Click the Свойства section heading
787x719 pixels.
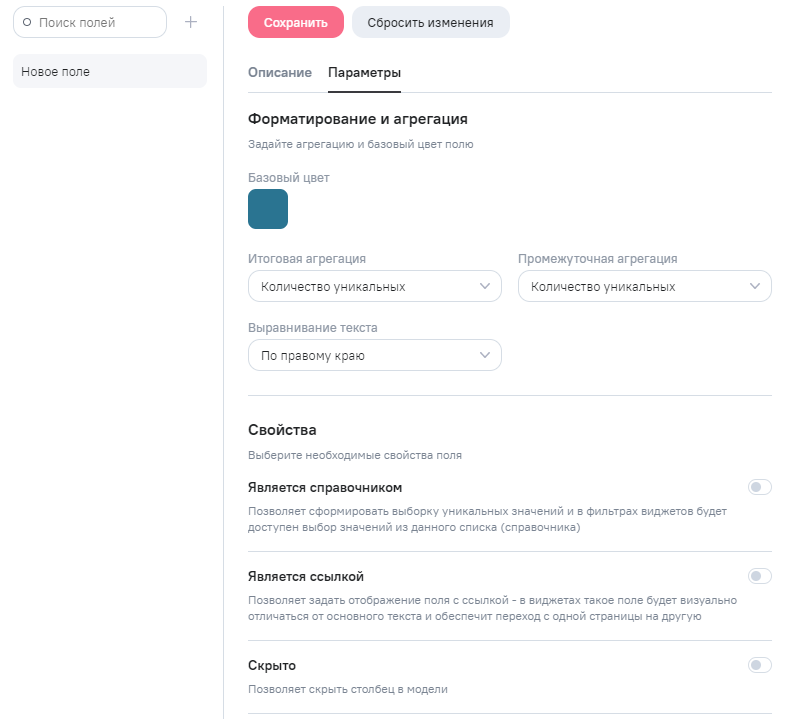click(x=282, y=430)
